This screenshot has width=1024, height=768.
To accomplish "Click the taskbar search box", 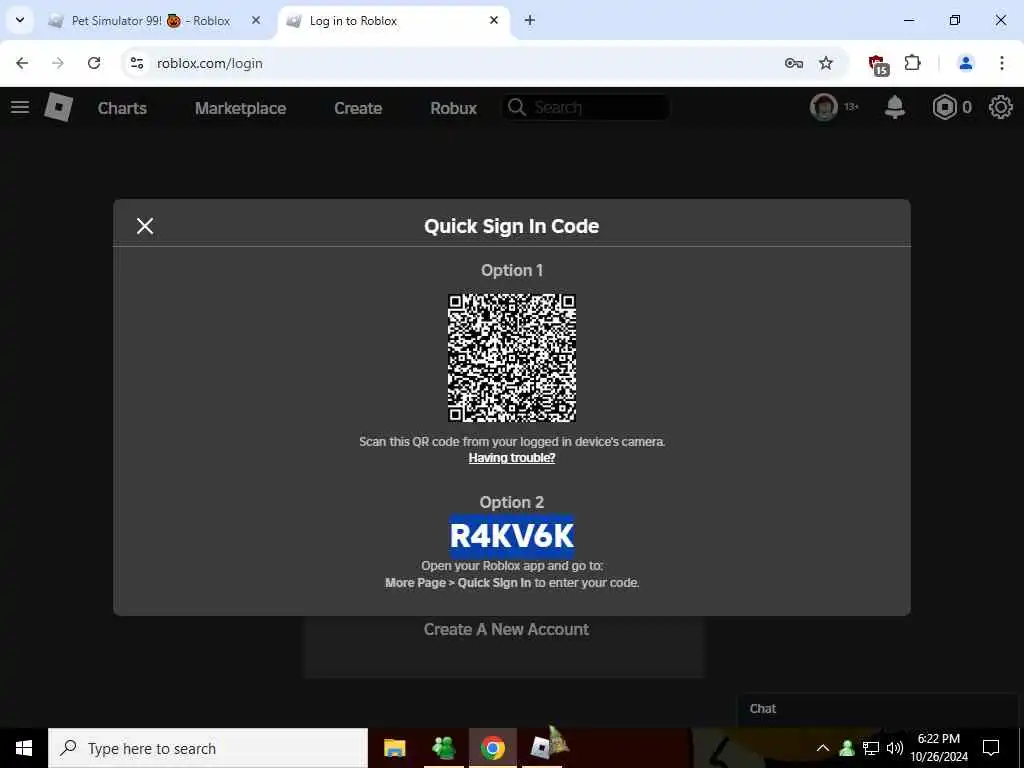I will tap(208, 748).
